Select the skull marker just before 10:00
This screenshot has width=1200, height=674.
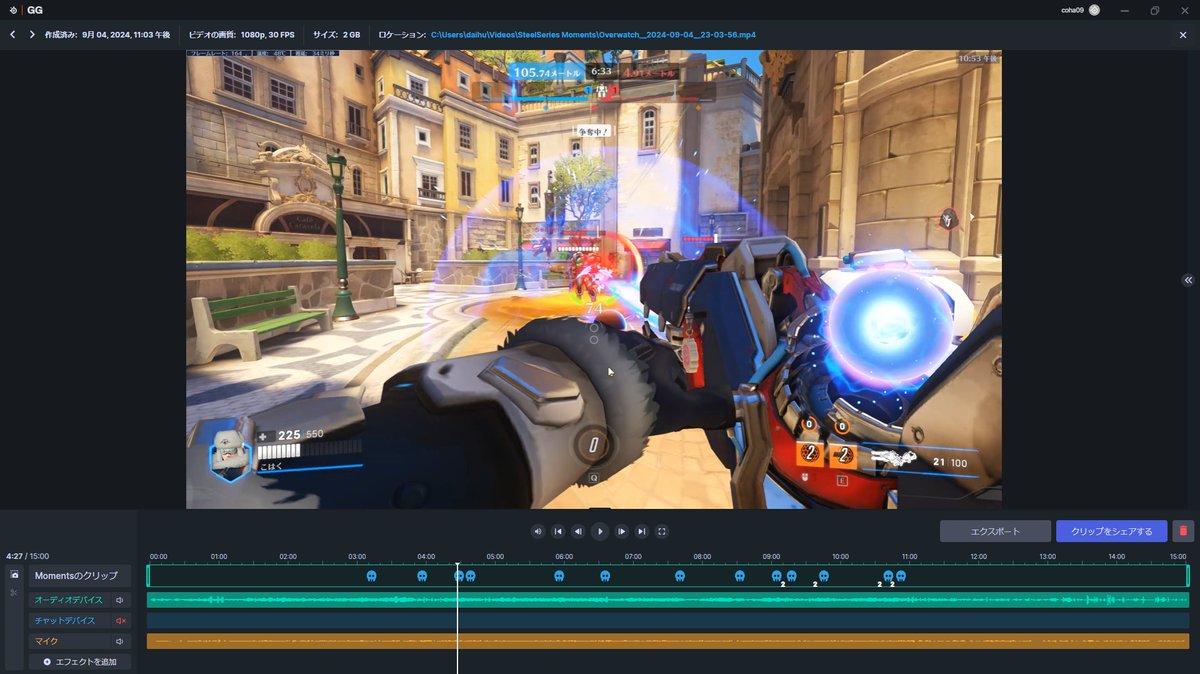click(x=824, y=575)
